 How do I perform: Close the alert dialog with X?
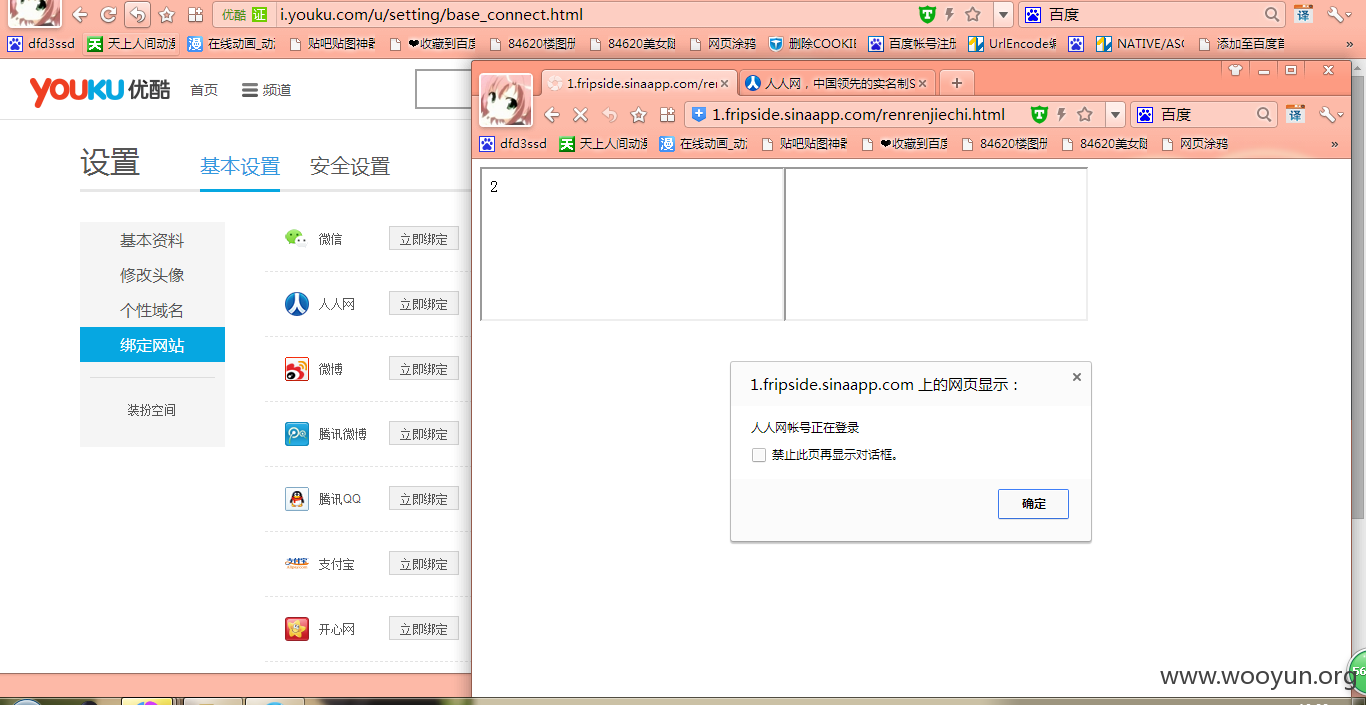[x=1077, y=377]
